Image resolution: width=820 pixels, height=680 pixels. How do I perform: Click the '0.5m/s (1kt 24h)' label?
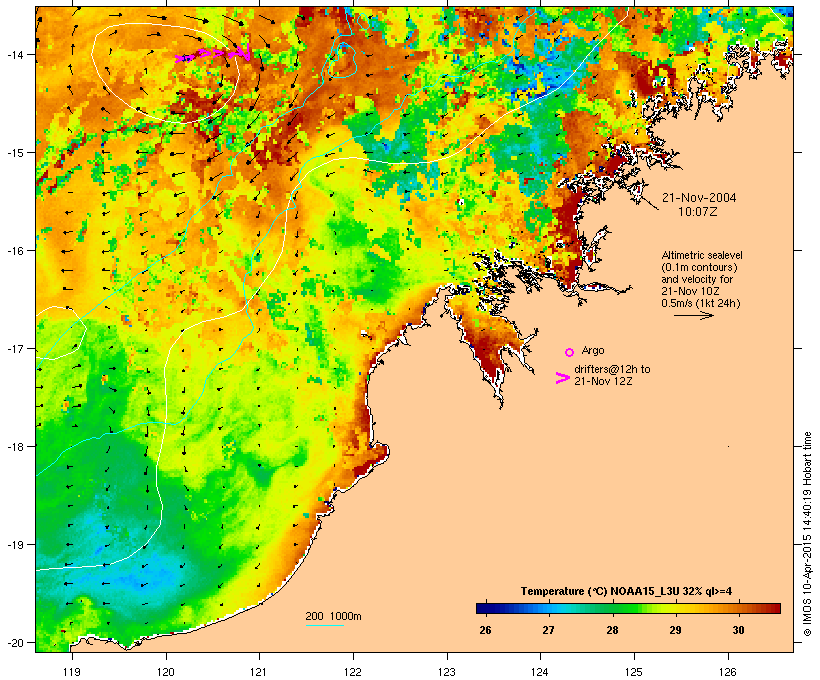pos(701,303)
